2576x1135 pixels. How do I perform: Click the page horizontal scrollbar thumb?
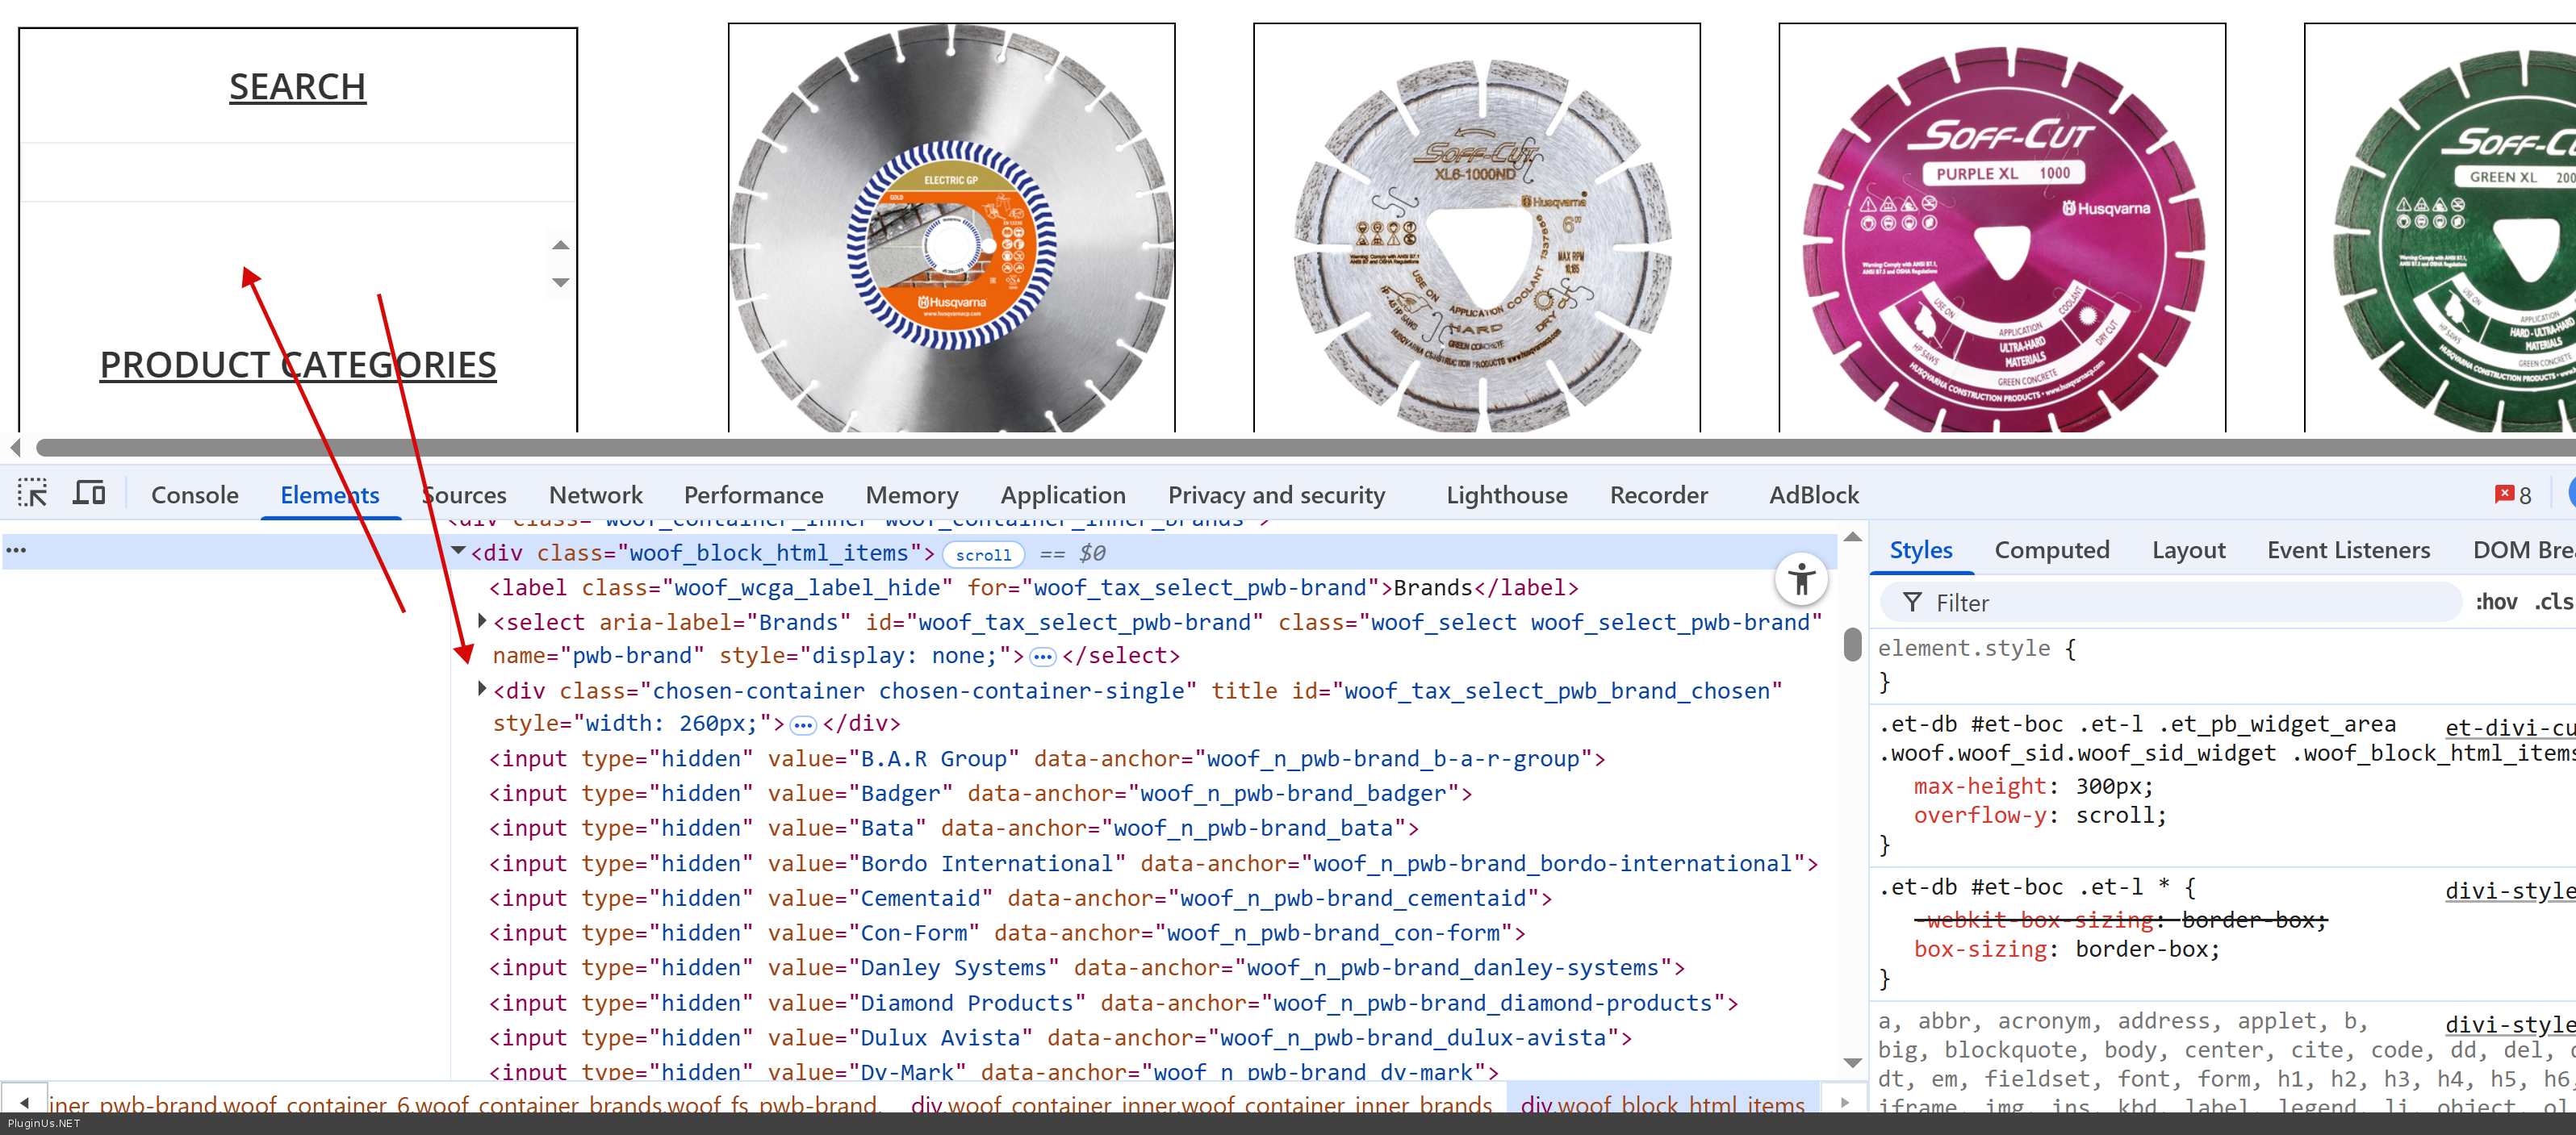(x=1300, y=447)
